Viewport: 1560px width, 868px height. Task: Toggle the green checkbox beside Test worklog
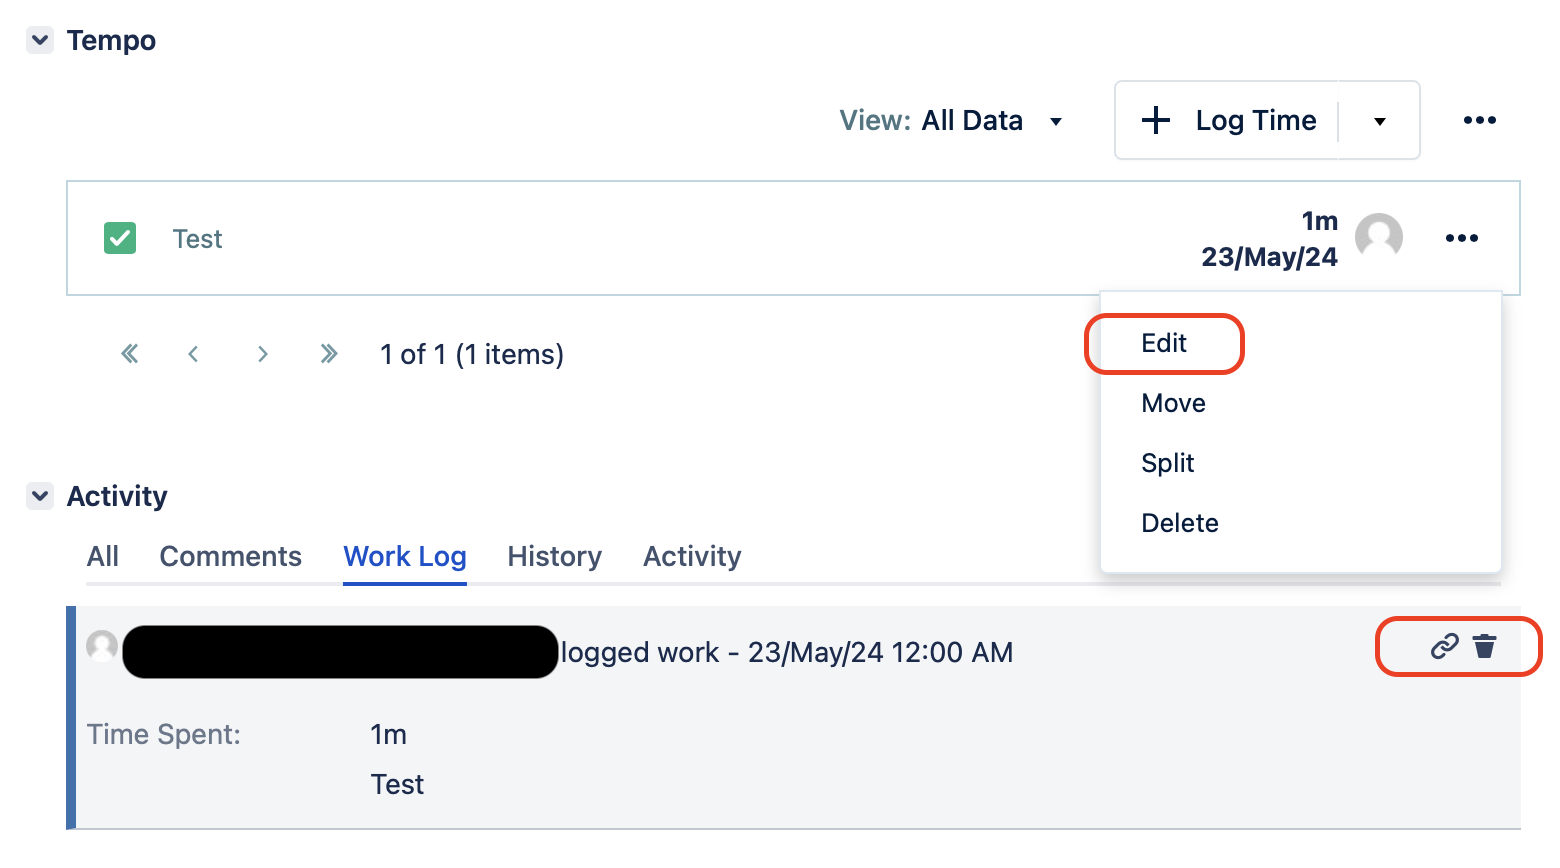click(x=120, y=238)
